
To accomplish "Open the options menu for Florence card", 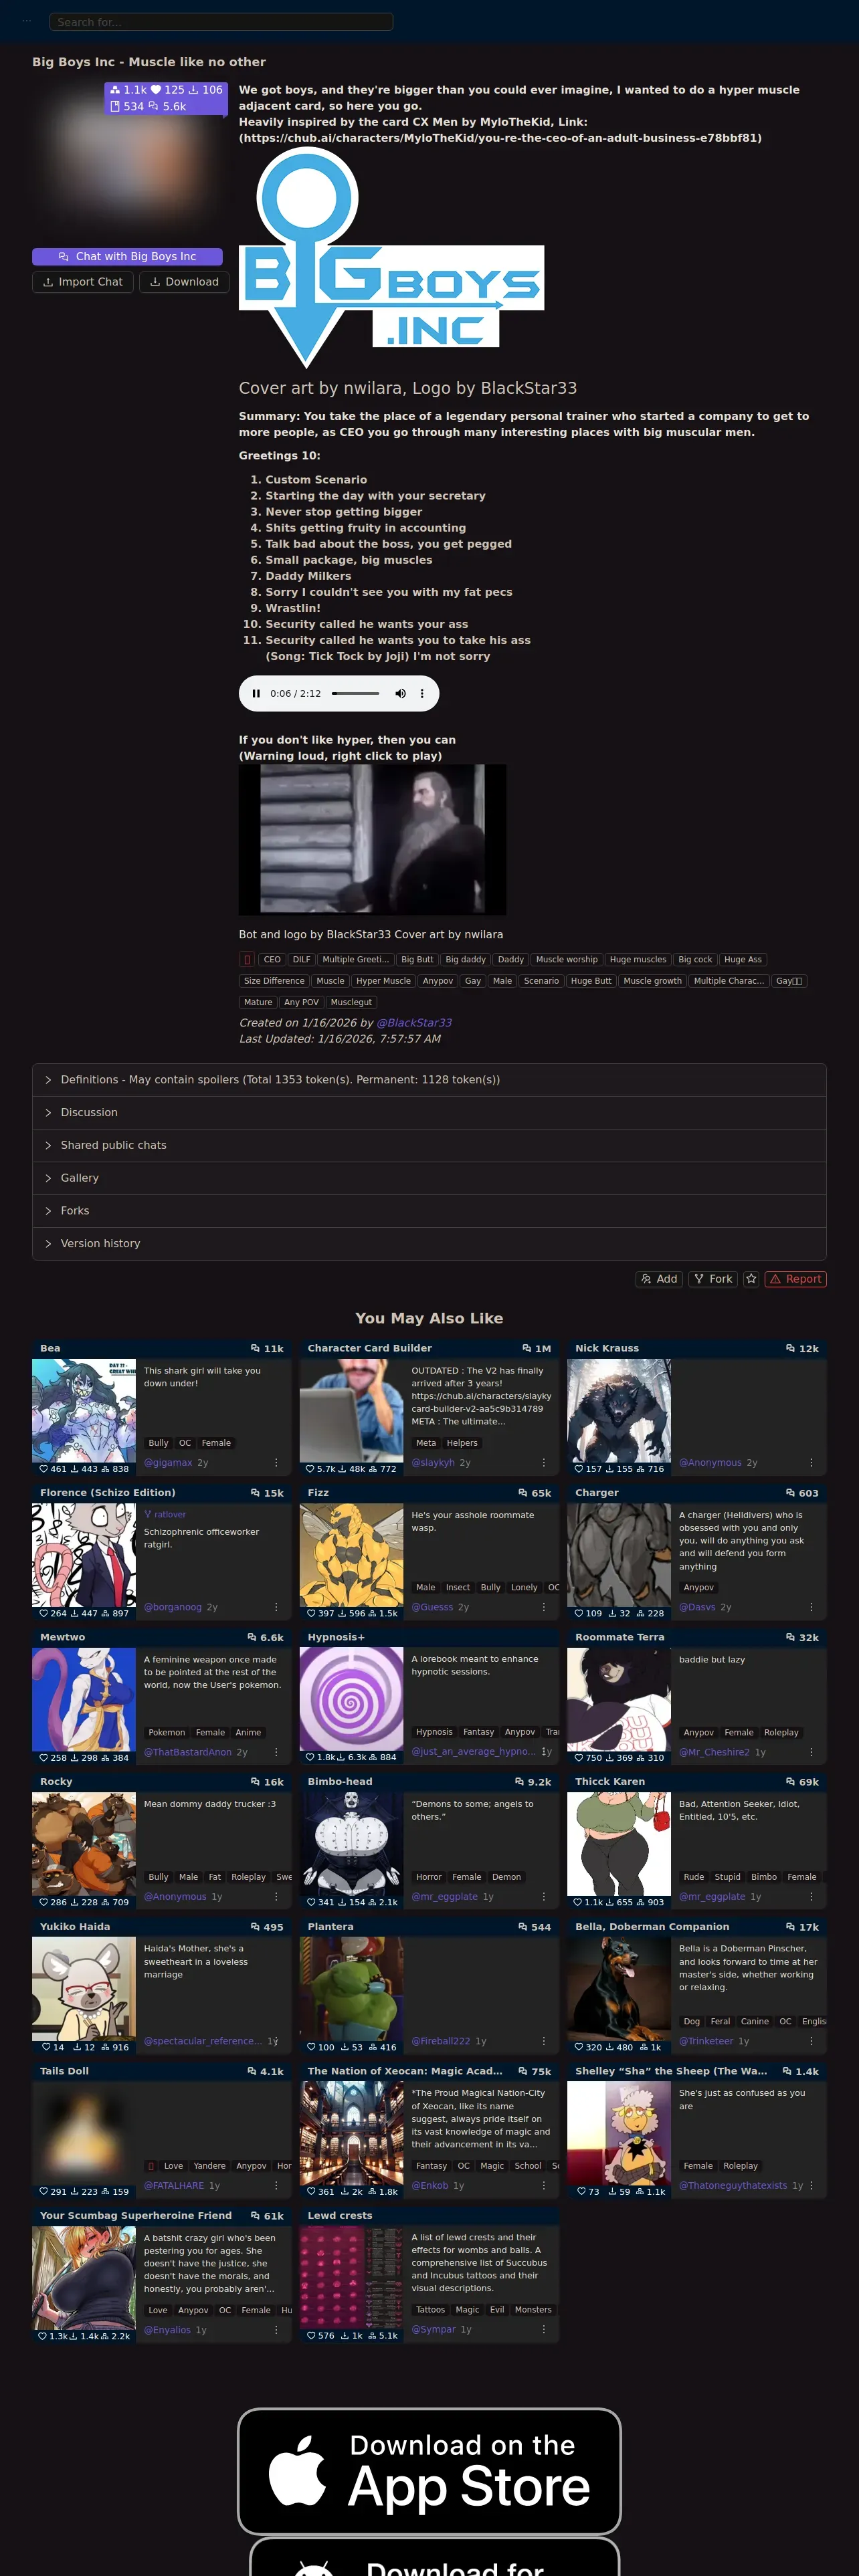I will click(276, 1607).
